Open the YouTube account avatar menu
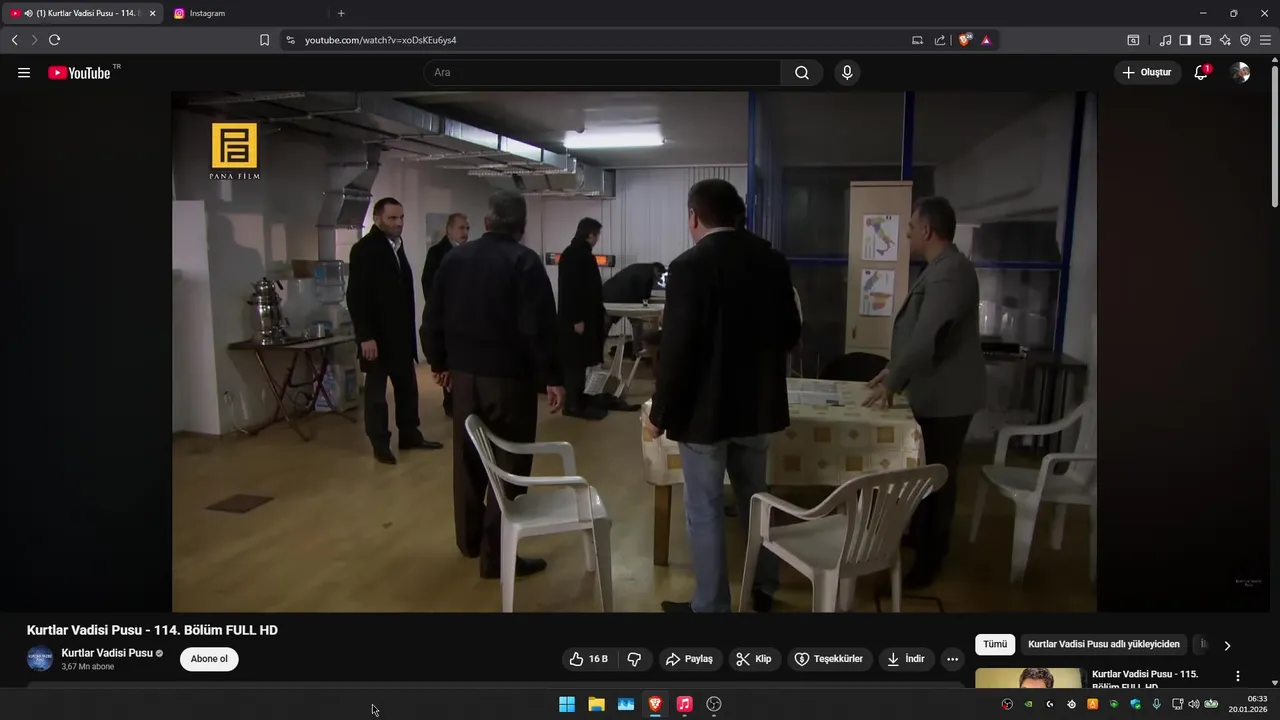Image resolution: width=1280 pixels, height=720 pixels. 1240,73
